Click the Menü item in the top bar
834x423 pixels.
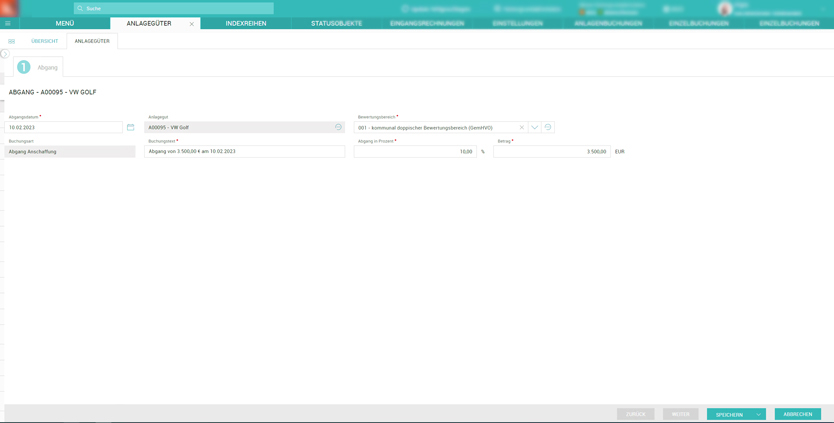64,23
